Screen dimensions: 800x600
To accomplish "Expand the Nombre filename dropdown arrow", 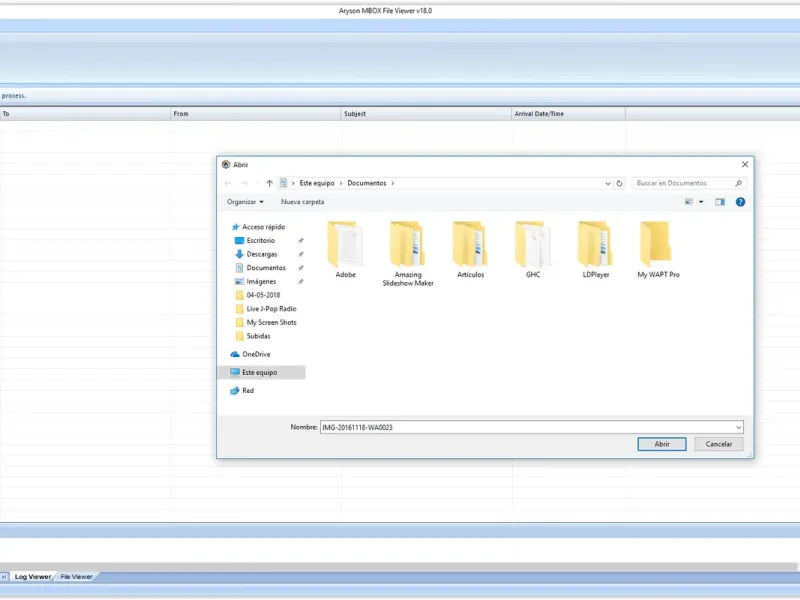I will point(738,428).
